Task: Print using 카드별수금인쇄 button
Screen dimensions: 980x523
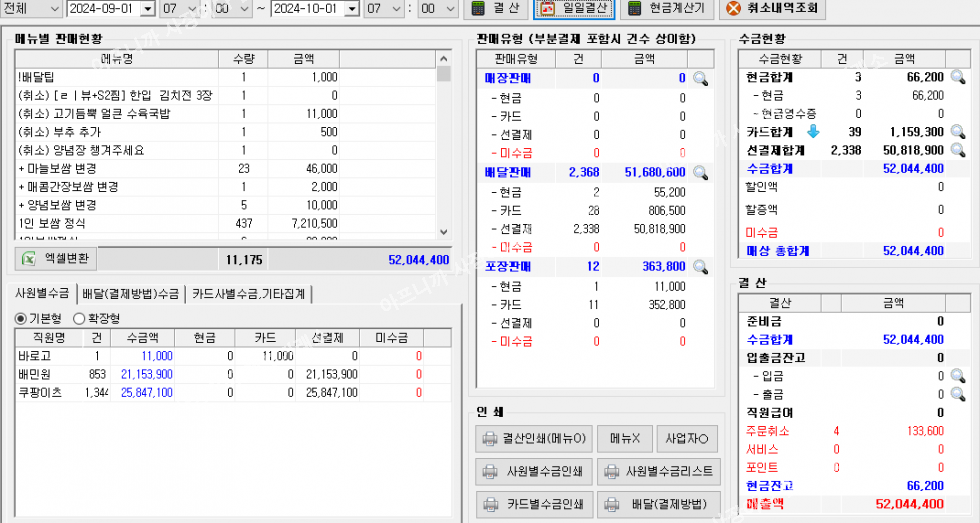Action: 535,503
